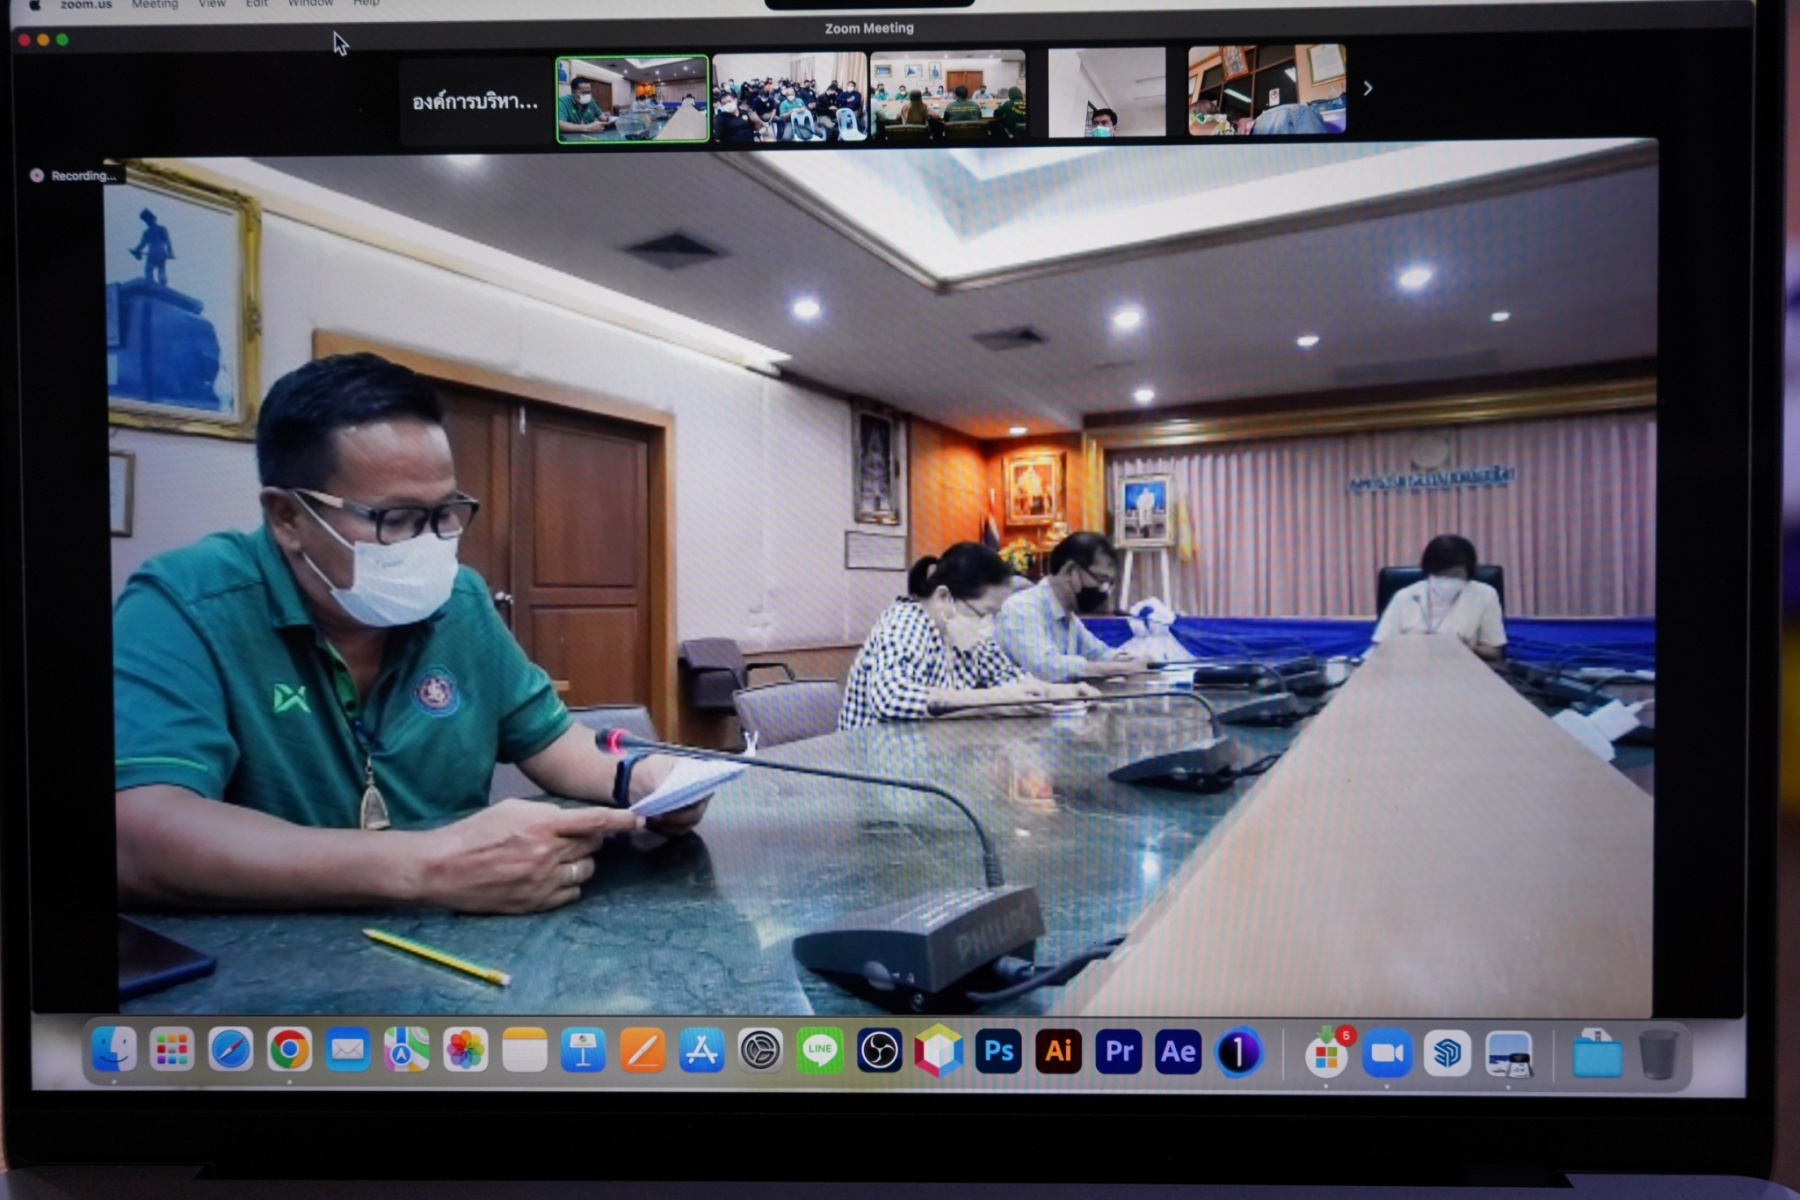Screen dimensions: 1800x1200
Task: Open Keynote from the dock
Action: pos(583,1051)
